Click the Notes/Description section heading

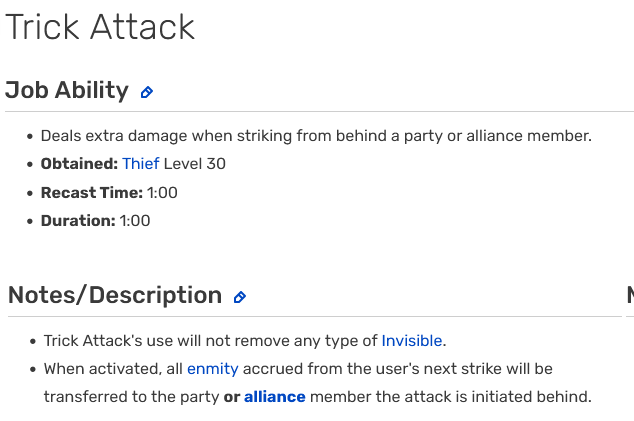click(x=115, y=296)
